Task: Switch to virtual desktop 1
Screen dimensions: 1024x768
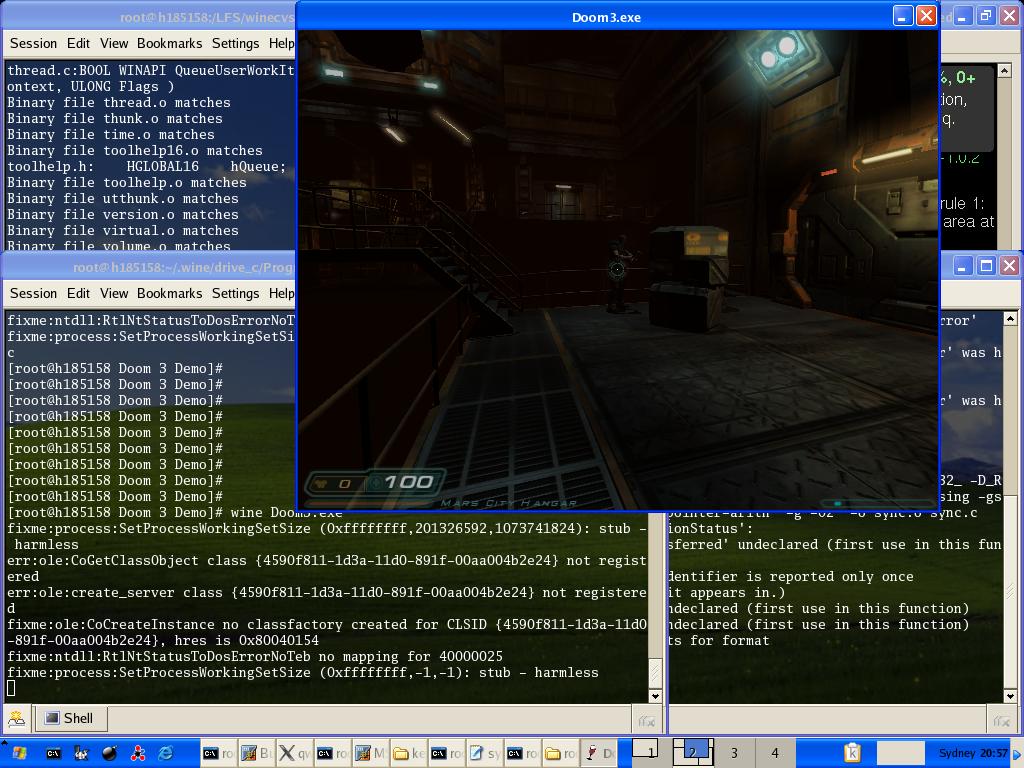Action: [651, 753]
